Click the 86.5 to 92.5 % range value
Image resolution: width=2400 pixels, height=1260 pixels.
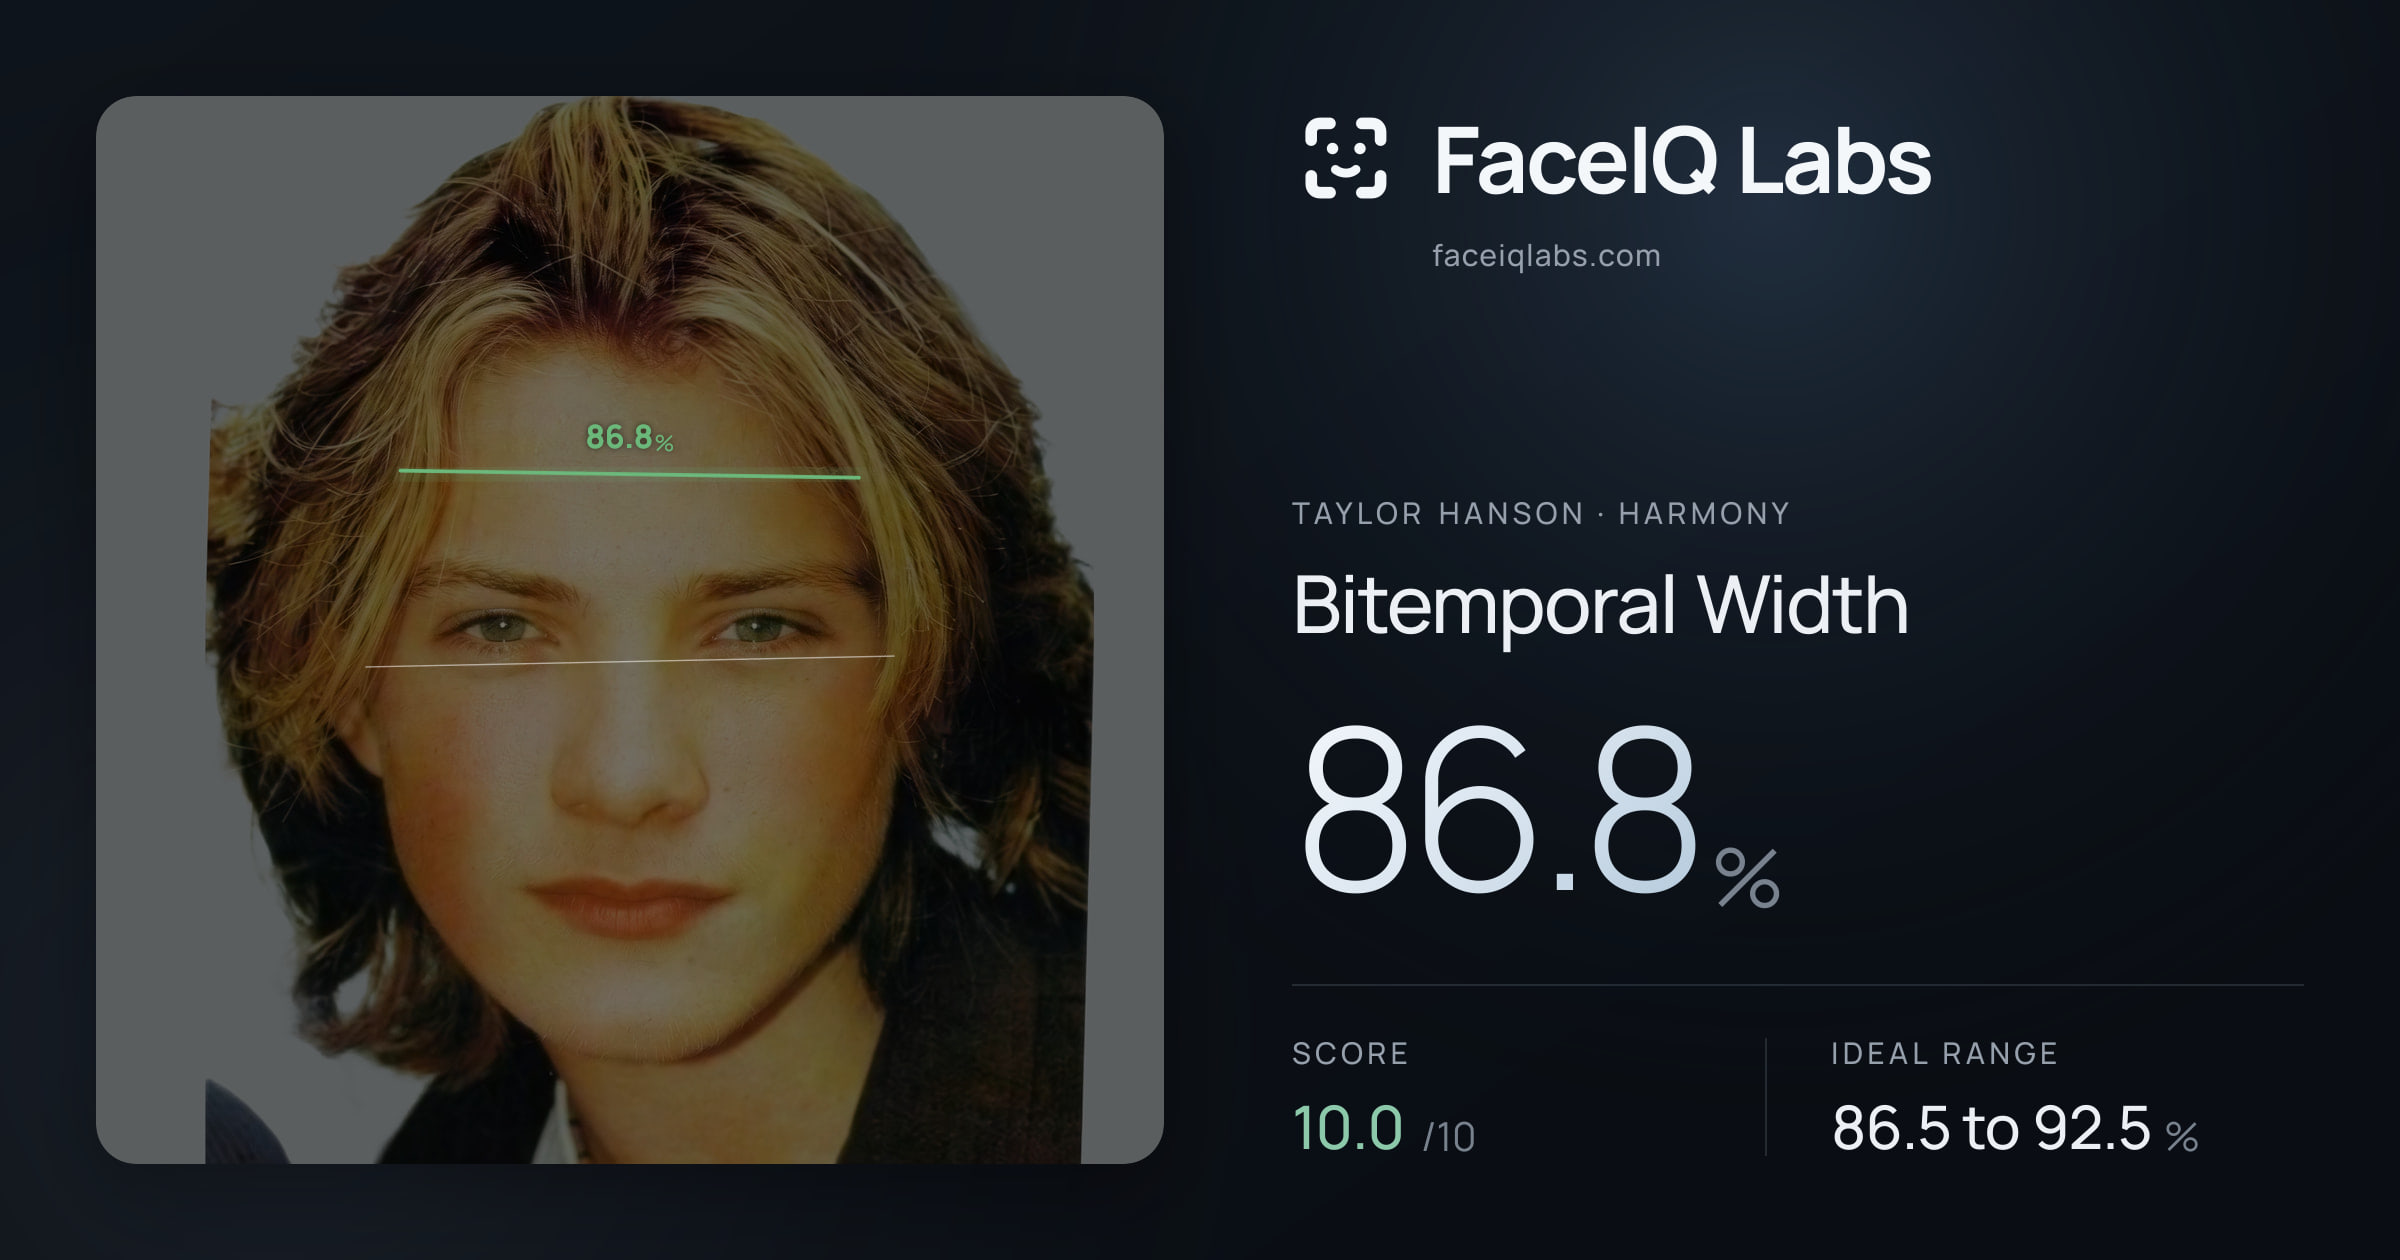coord(2015,1129)
